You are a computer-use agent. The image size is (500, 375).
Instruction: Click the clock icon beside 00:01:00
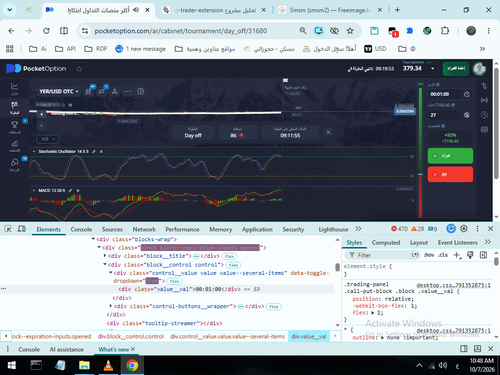[x=467, y=94]
